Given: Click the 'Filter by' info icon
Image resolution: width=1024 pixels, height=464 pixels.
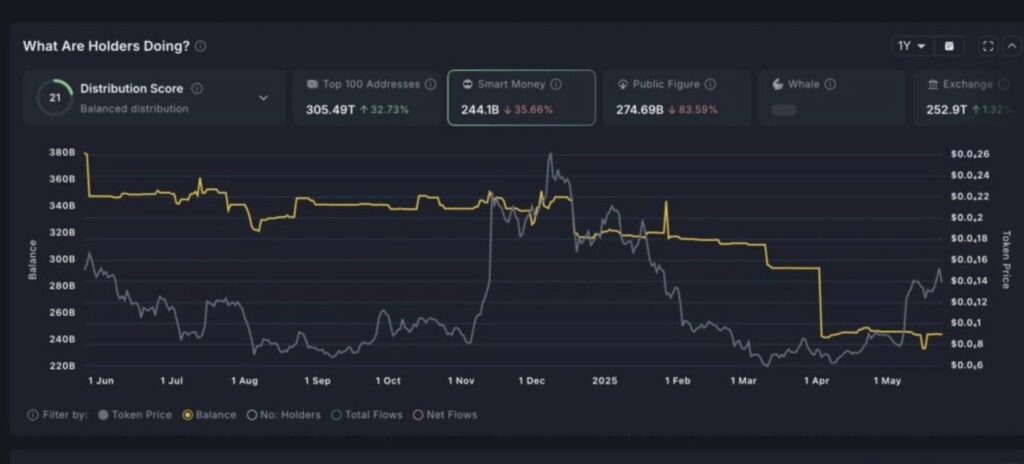Looking at the screenshot, I should pyautogui.click(x=34, y=414).
